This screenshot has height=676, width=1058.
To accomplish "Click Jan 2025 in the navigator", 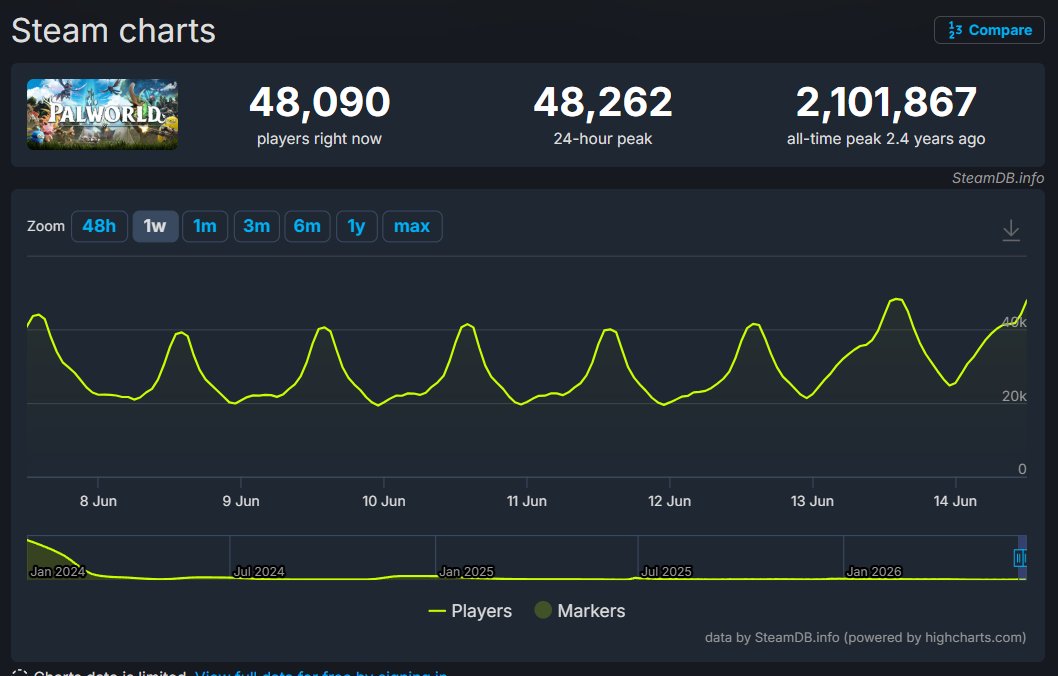I will [466, 571].
